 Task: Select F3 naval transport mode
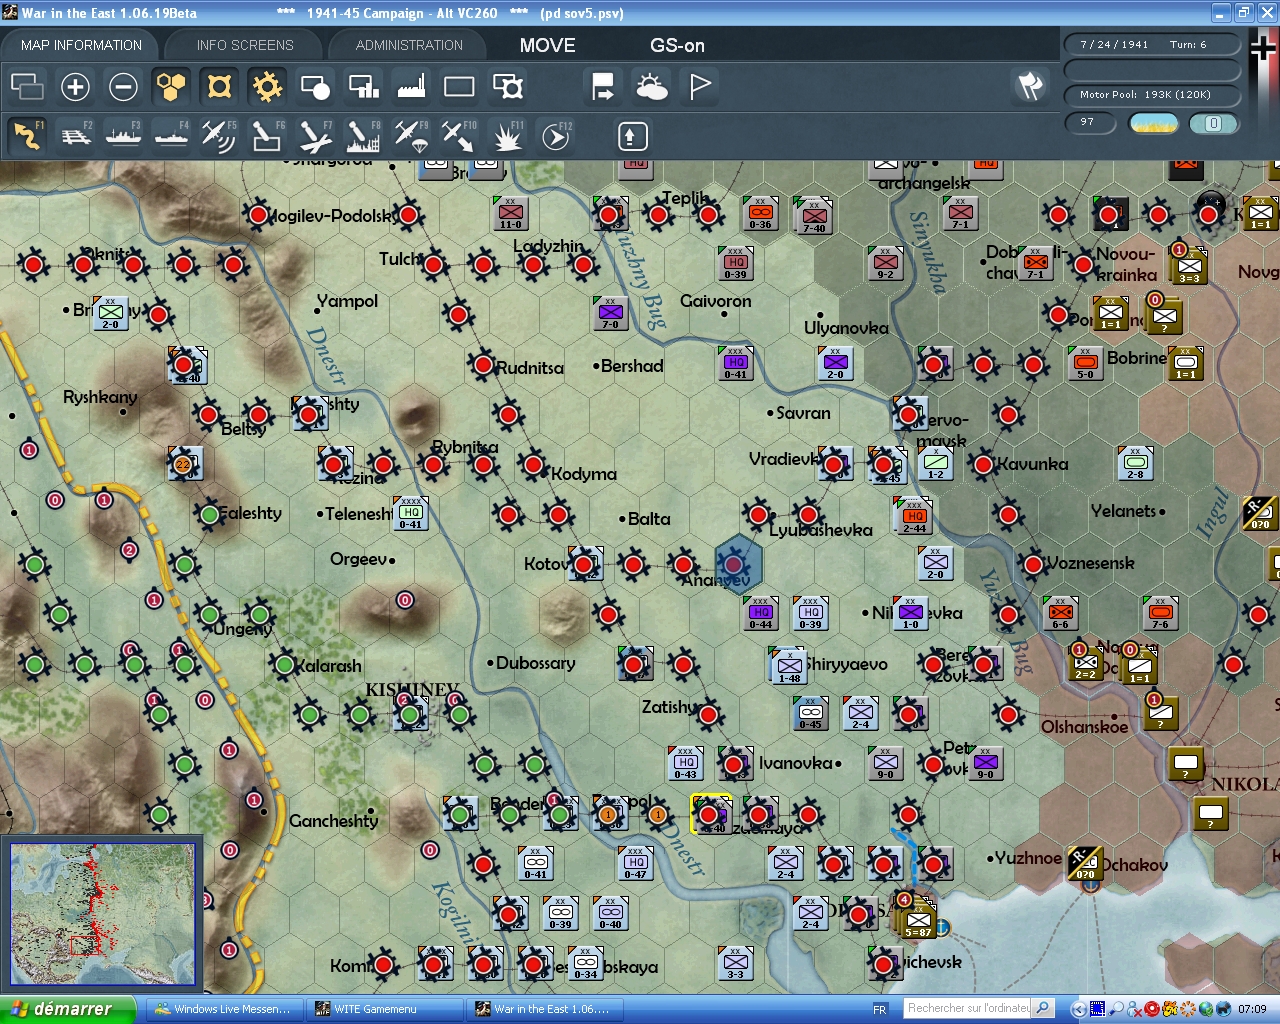tap(123, 136)
